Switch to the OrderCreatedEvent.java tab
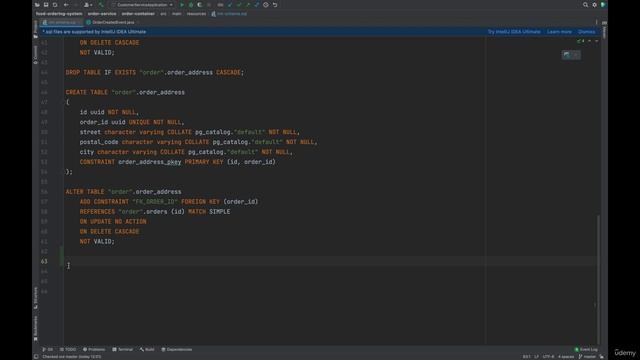 pos(113,22)
